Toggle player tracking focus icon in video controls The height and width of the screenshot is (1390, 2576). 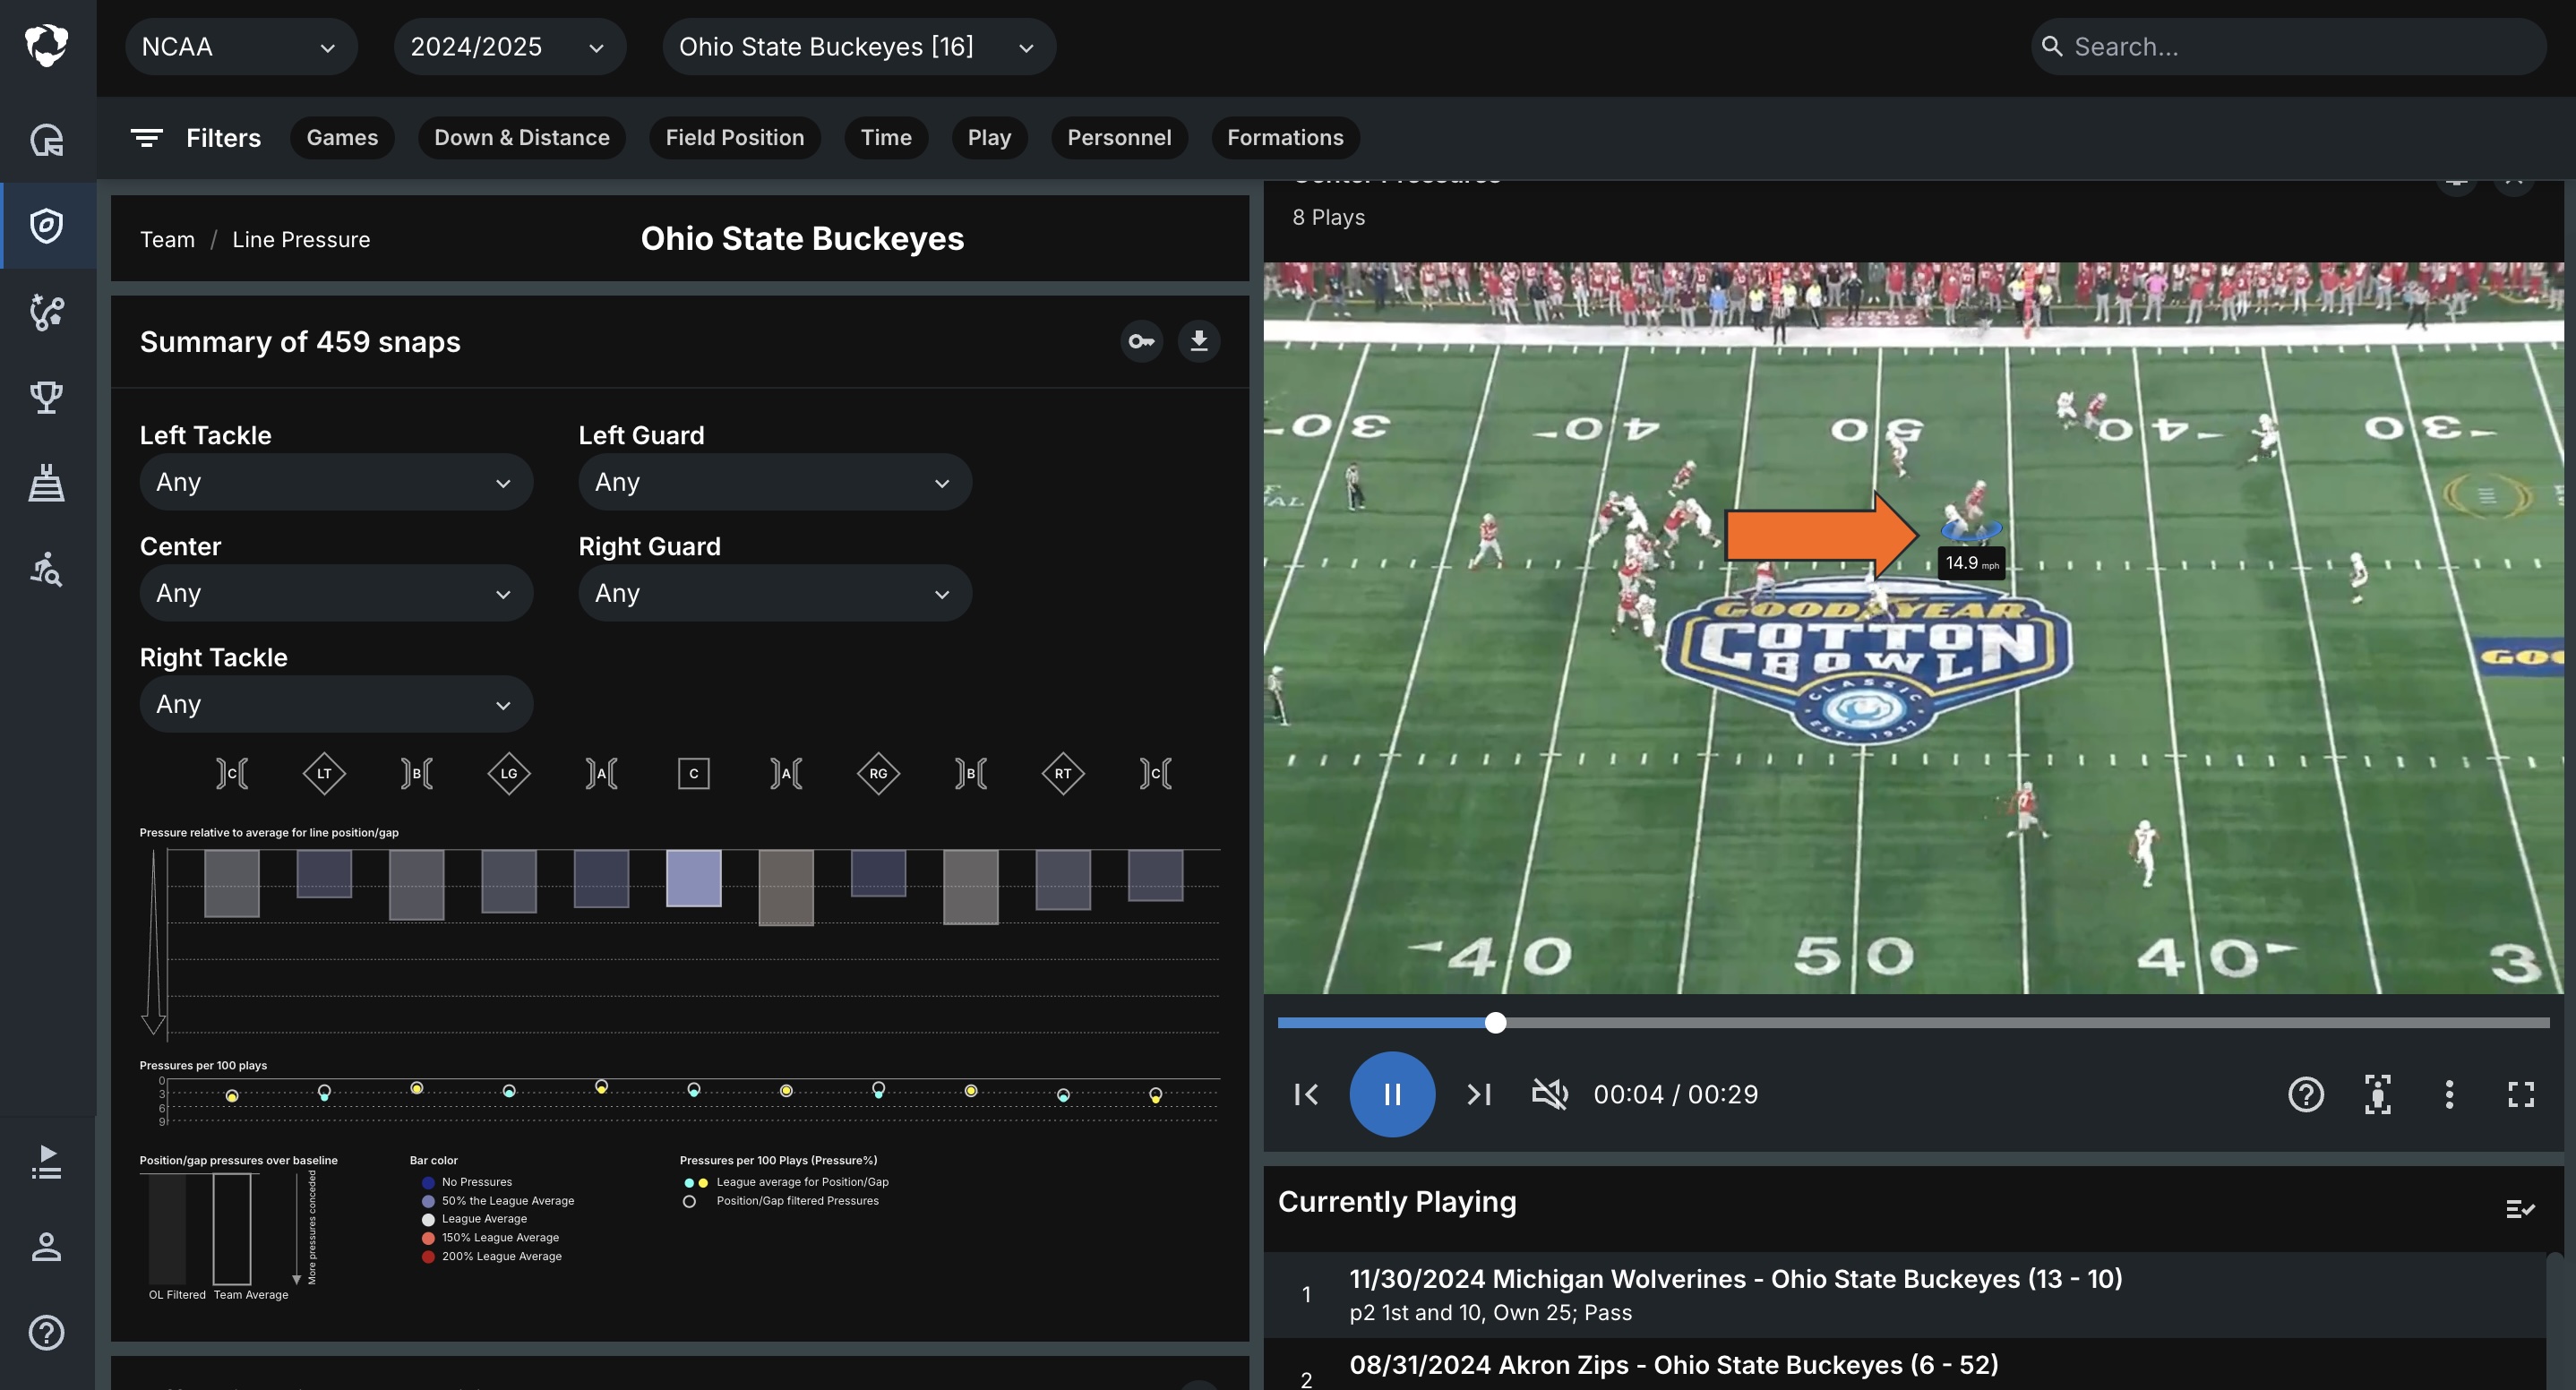point(2377,1095)
